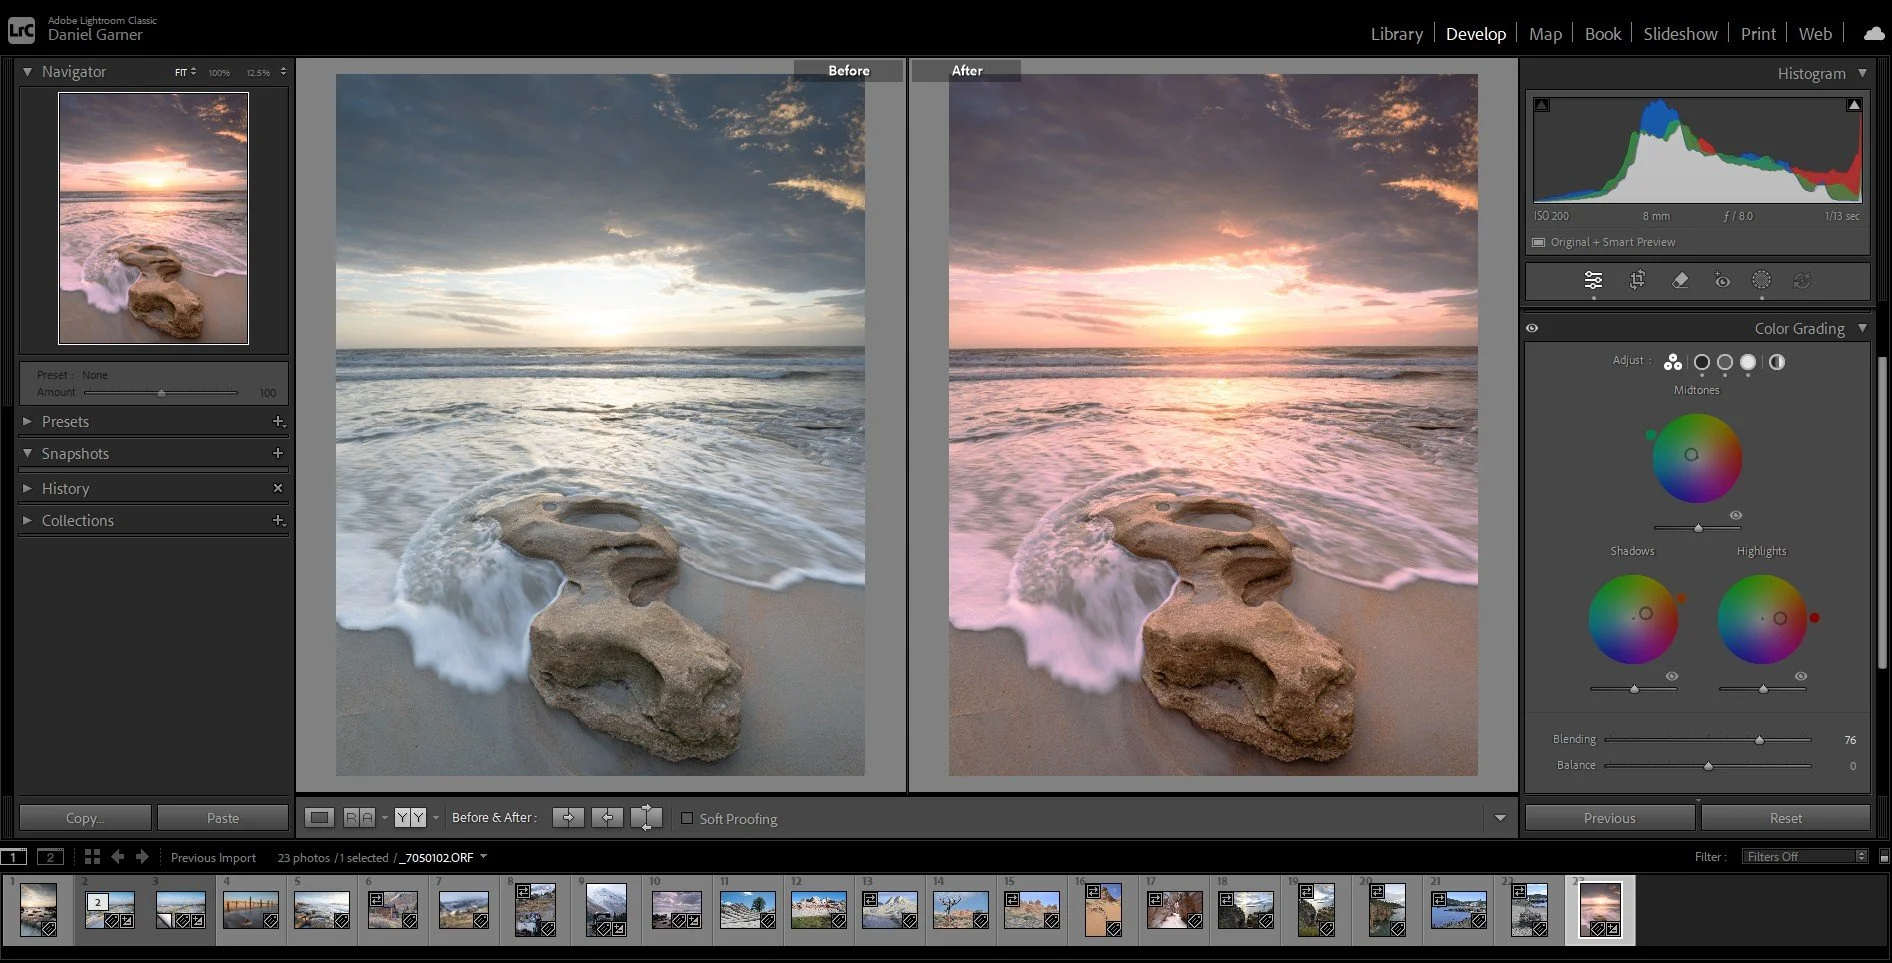Switch to Loupe view in toolbar

click(x=319, y=818)
